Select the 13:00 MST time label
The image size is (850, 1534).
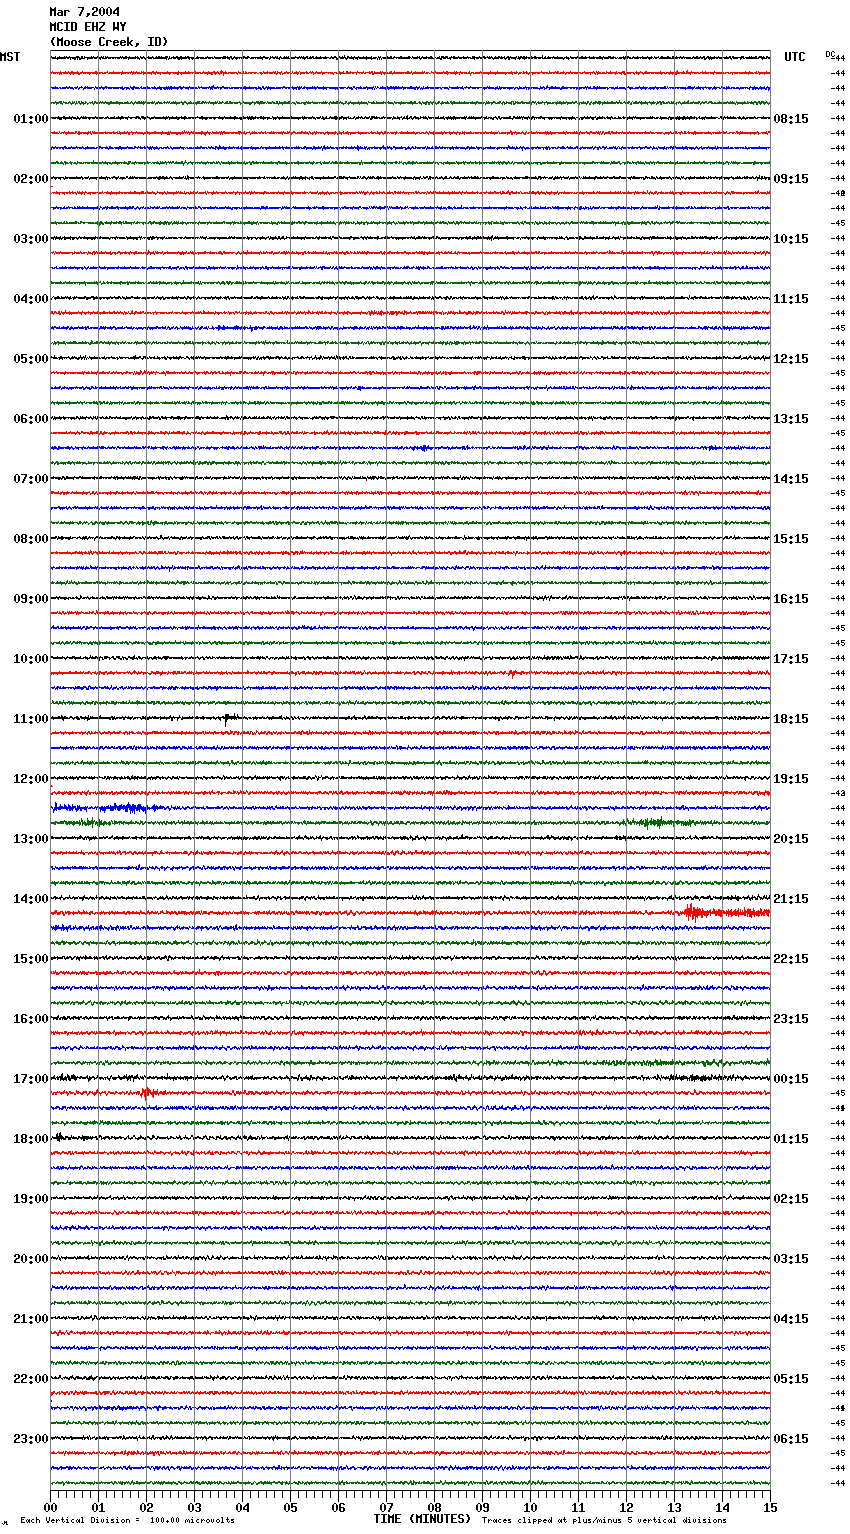click(31, 839)
